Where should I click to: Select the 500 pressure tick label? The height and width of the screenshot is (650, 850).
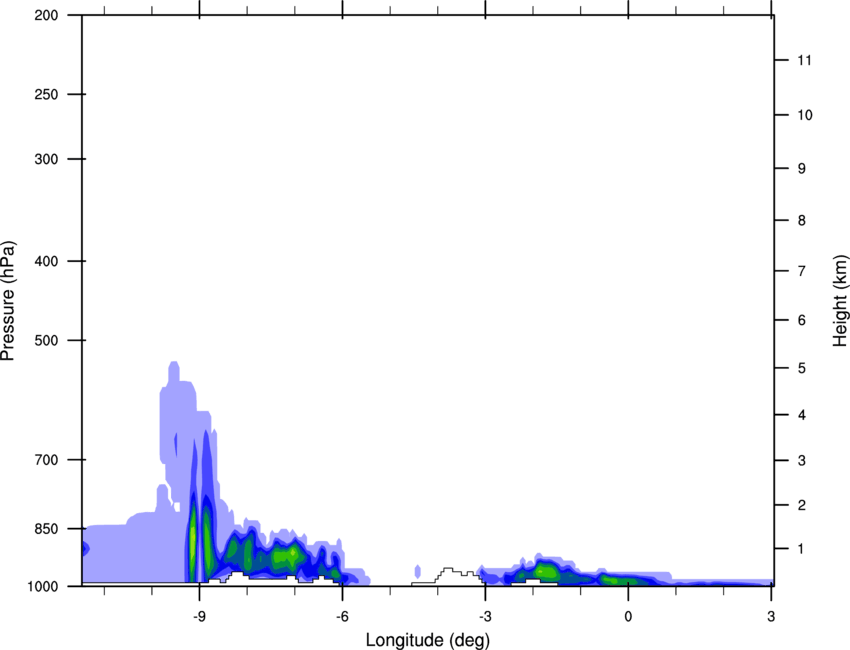click(x=46, y=340)
